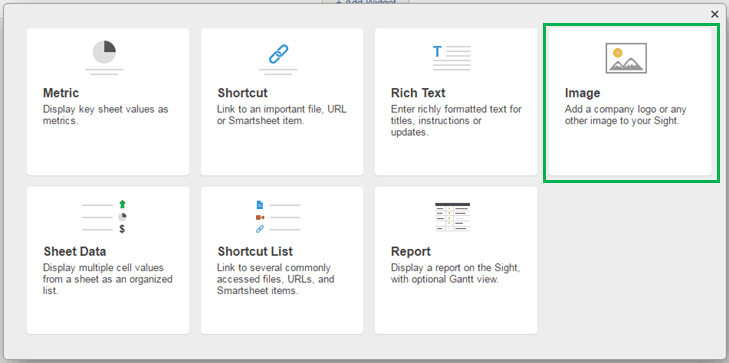Click 'Add a company logo' description

[625, 115]
